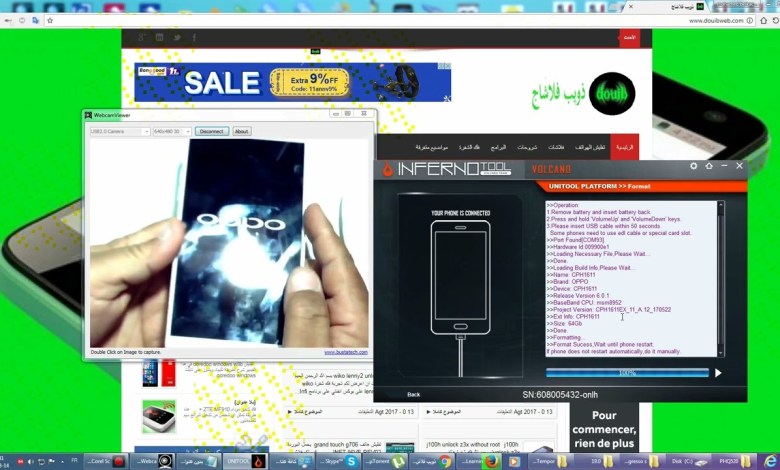
Task: Click the browser home icon
Action: pos(36,20)
